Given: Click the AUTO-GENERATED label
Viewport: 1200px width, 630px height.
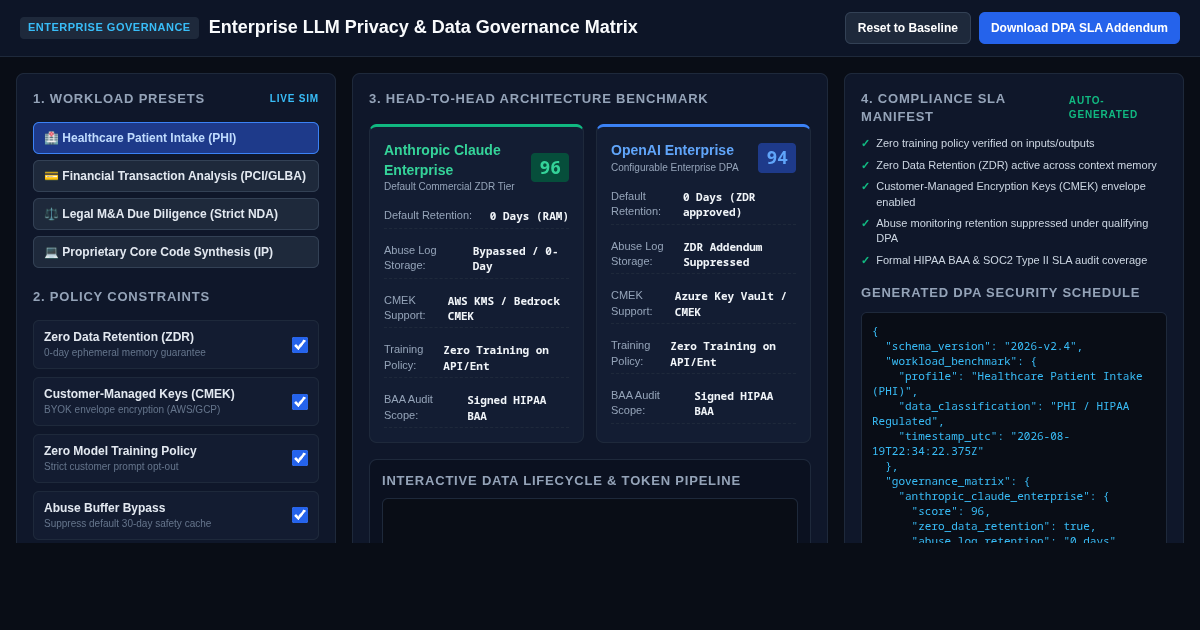Looking at the screenshot, I should click(1103, 107).
